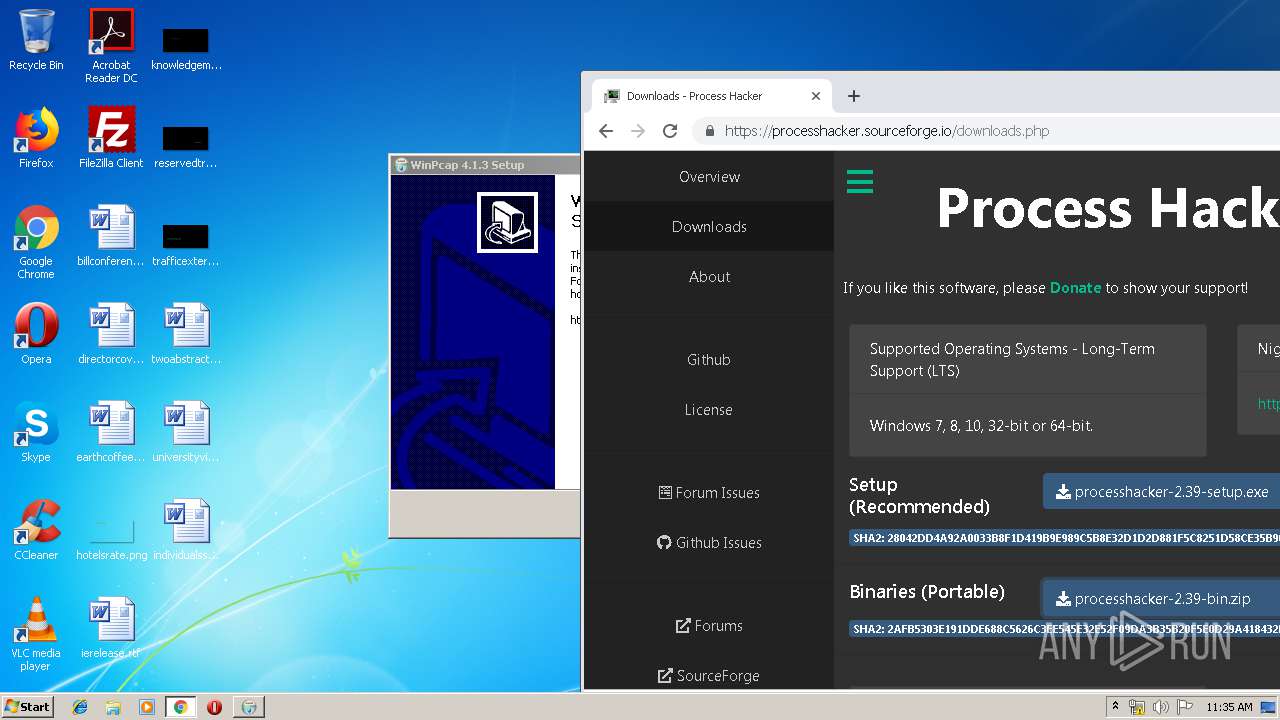
Task: Open the Opera taskbar button
Action: (214, 707)
